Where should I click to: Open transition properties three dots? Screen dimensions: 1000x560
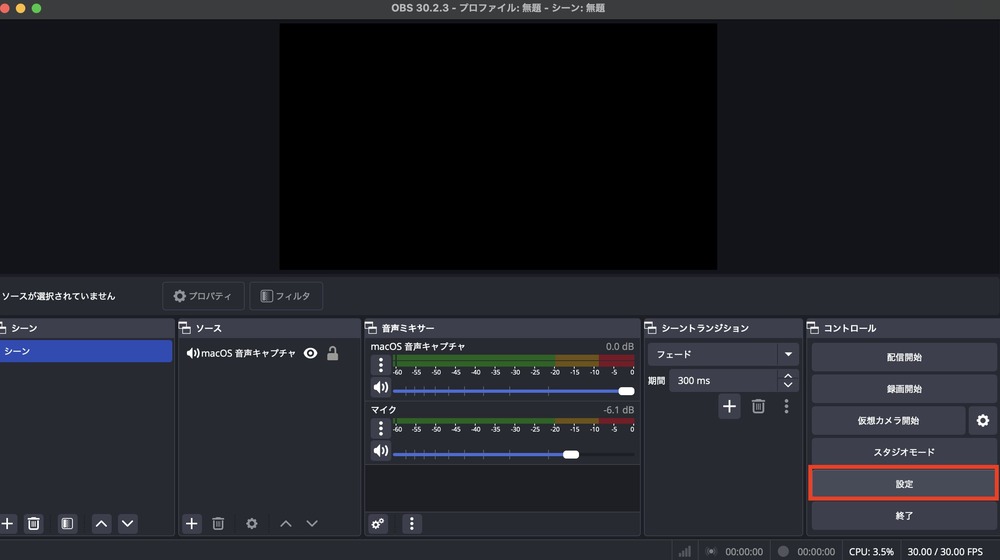coord(786,406)
